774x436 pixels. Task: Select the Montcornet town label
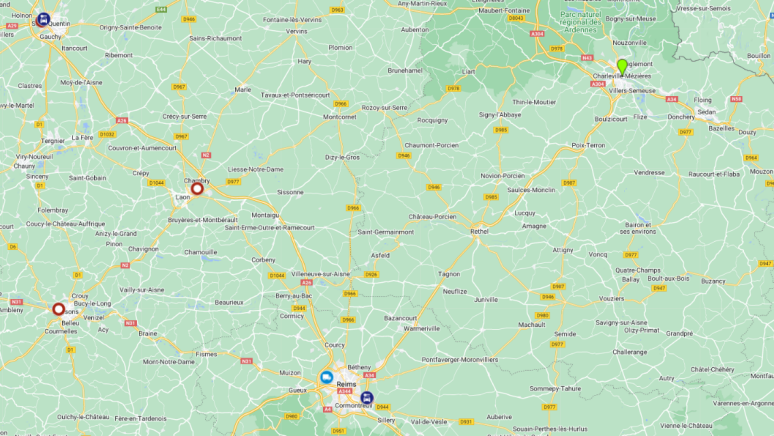pos(340,117)
